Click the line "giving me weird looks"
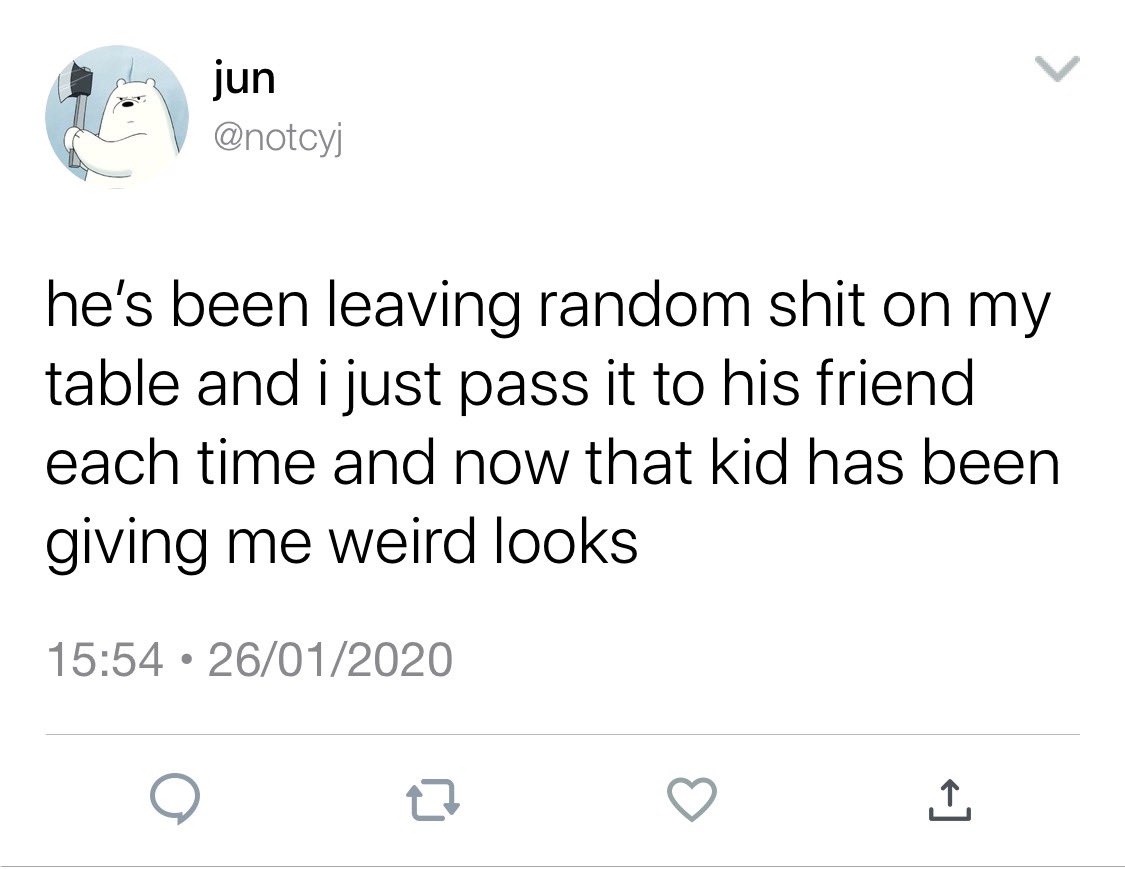This screenshot has width=1125, height=869. (342, 542)
